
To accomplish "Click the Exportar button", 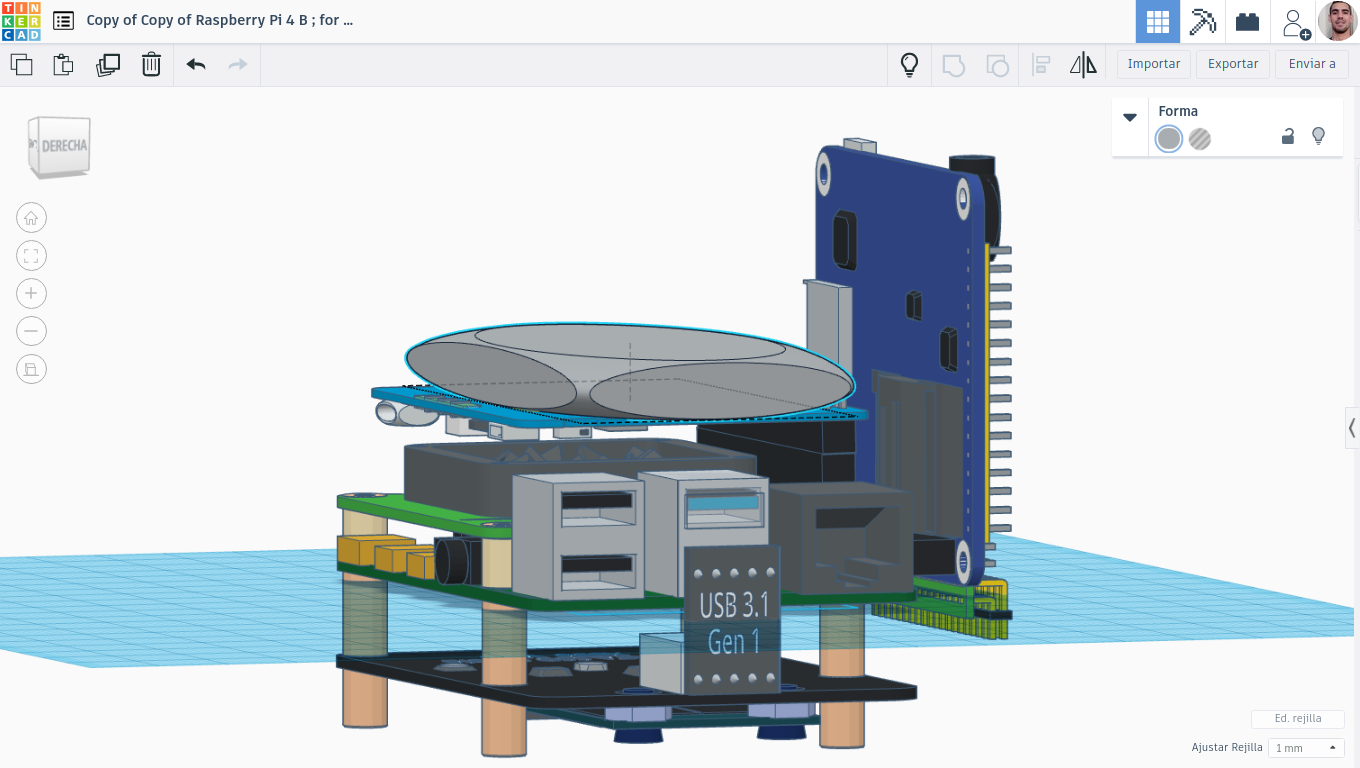I will pos(1233,64).
